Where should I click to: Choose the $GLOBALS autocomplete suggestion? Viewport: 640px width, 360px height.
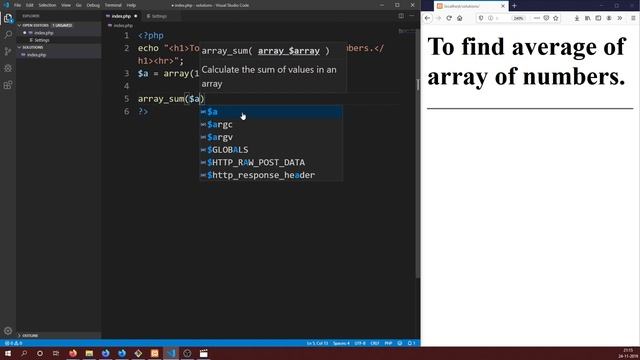pos(271,150)
